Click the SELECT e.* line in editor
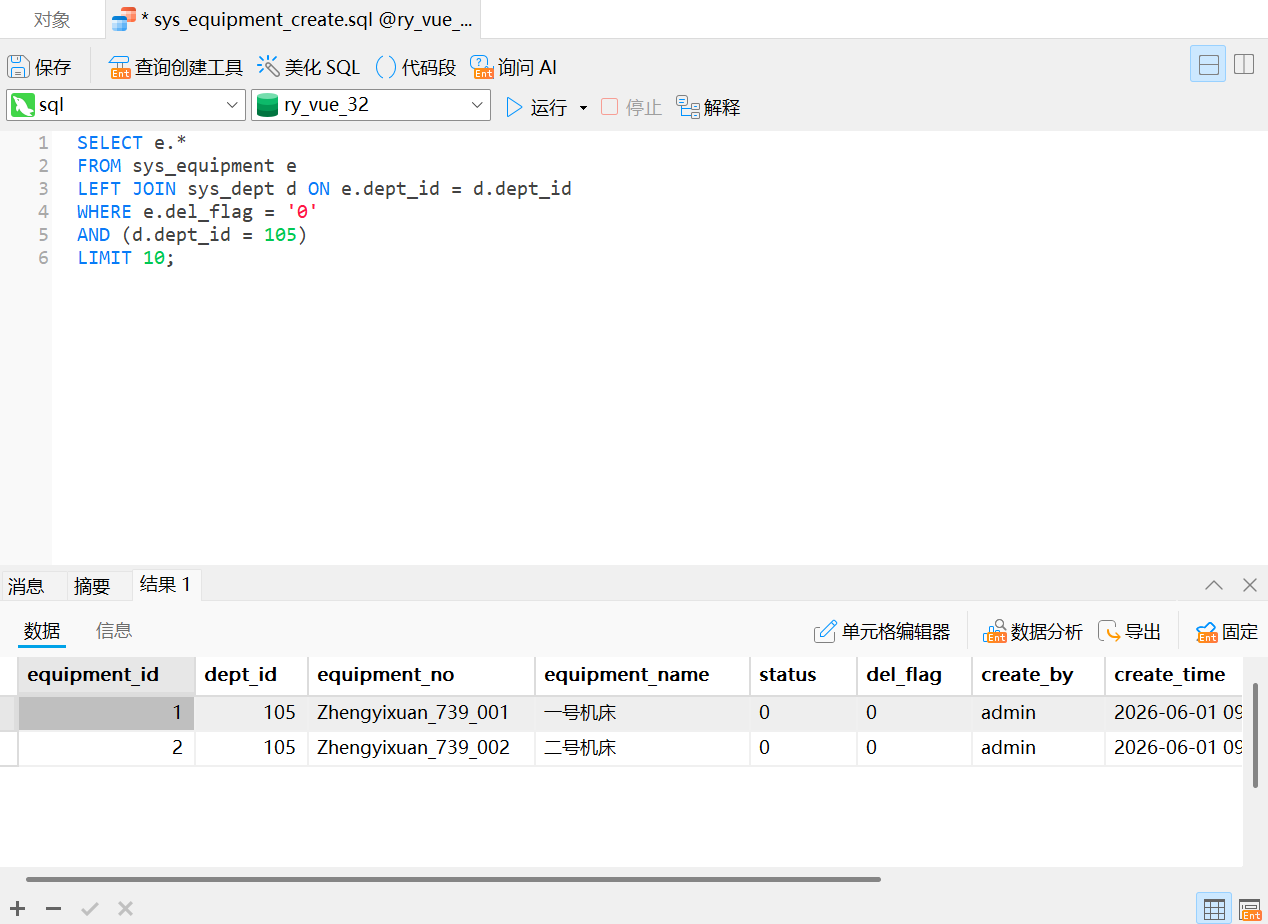Image resolution: width=1268 pixels, height=924 pixels. [x=131, y=143]
